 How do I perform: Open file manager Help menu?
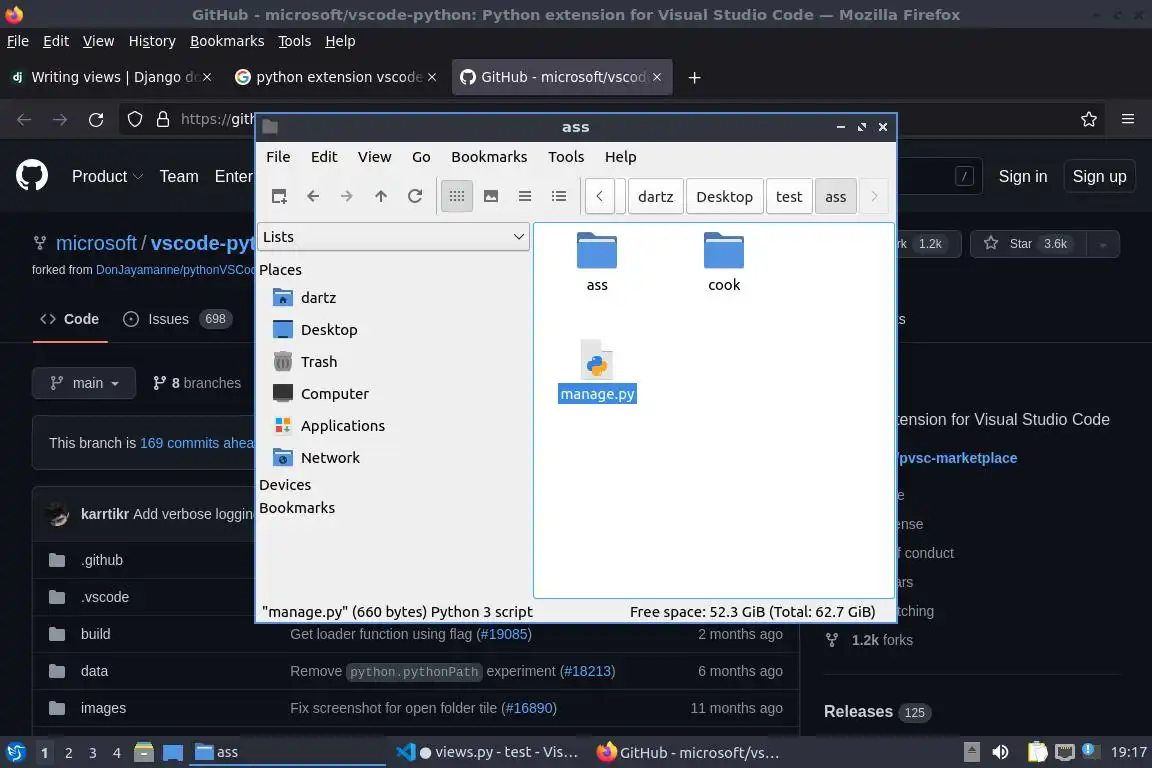point(621,157)
